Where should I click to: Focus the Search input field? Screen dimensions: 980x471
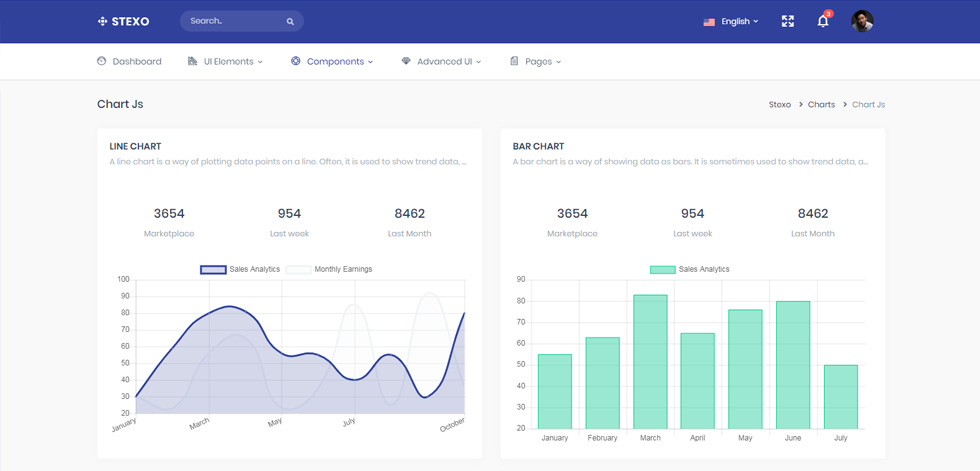[242, 21]
